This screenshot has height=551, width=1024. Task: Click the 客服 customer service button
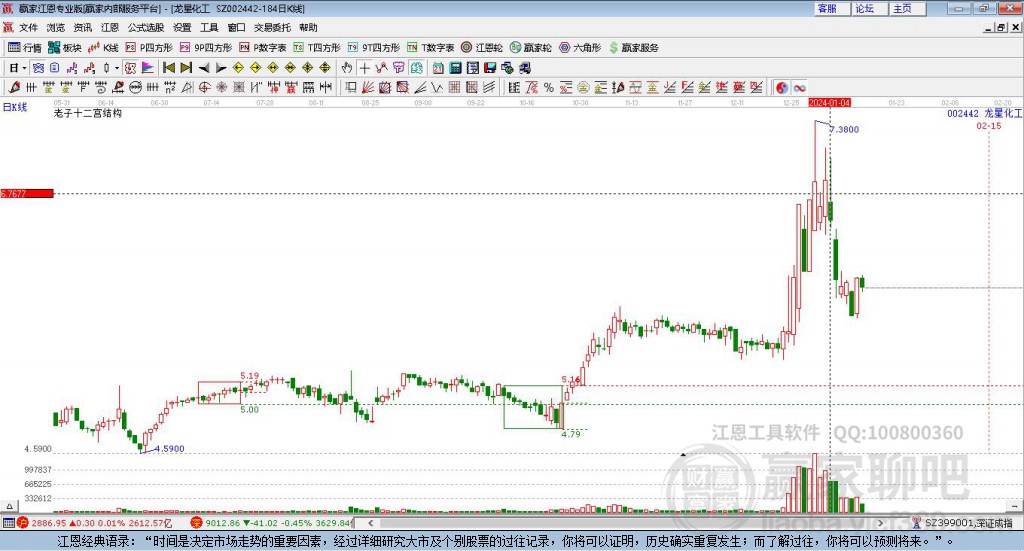click(x=832, y=8)
